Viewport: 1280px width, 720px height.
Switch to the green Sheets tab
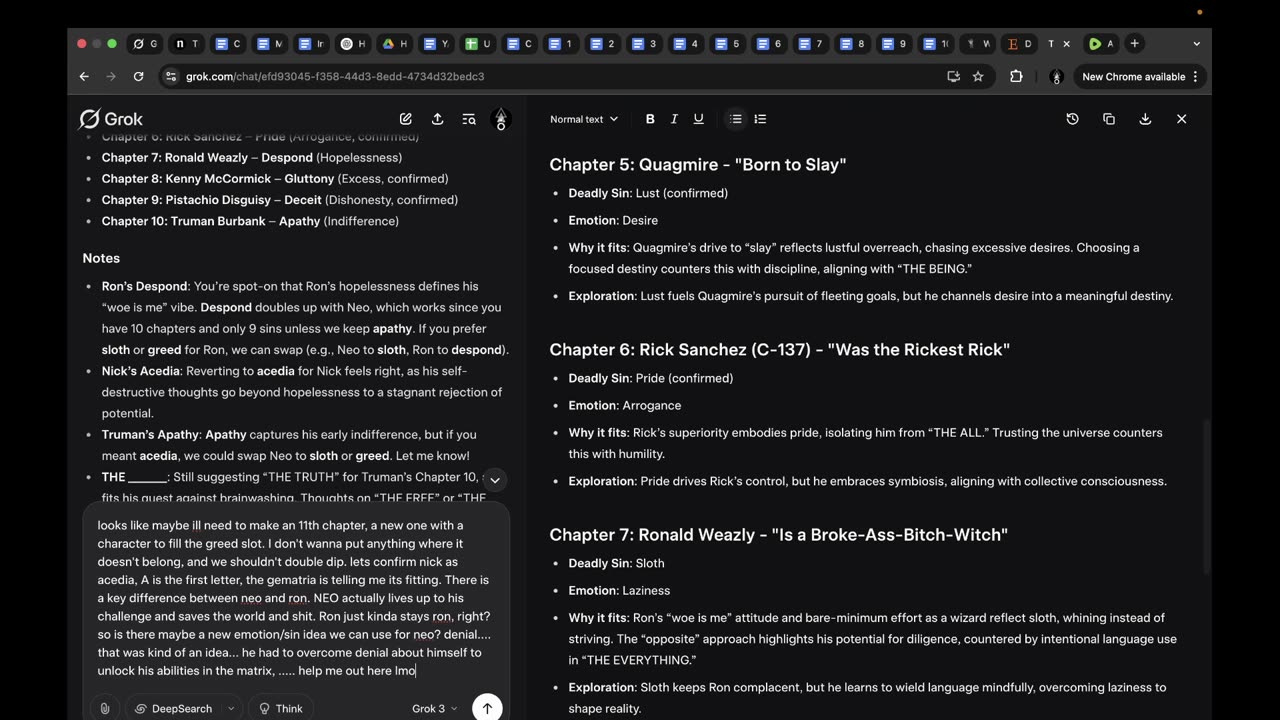point(478,44)
